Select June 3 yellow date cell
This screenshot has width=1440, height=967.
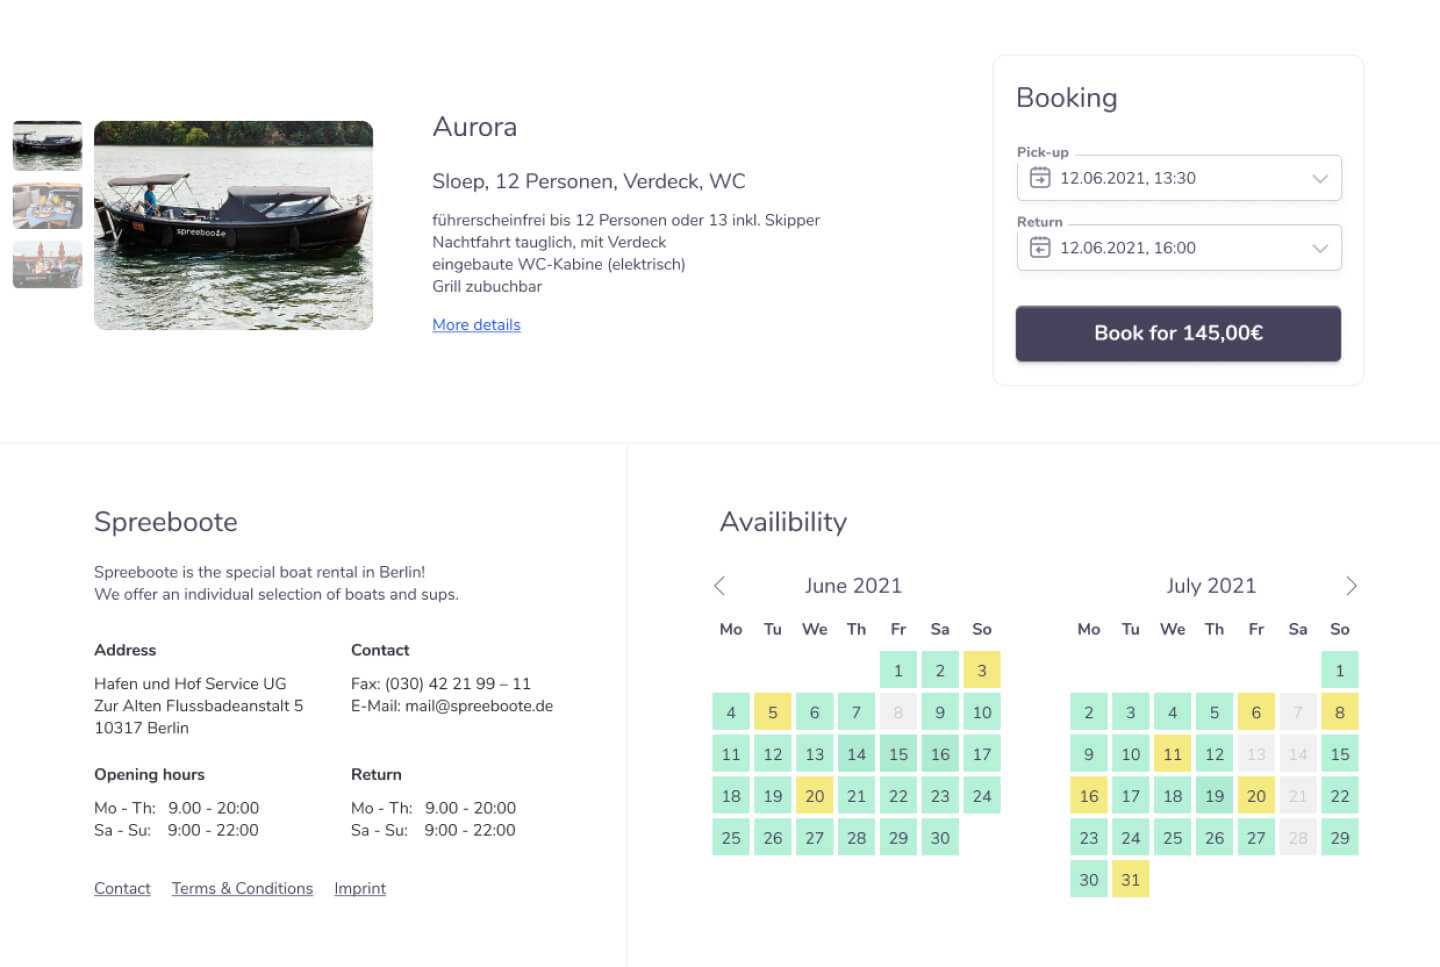click(x=981, y=671)
